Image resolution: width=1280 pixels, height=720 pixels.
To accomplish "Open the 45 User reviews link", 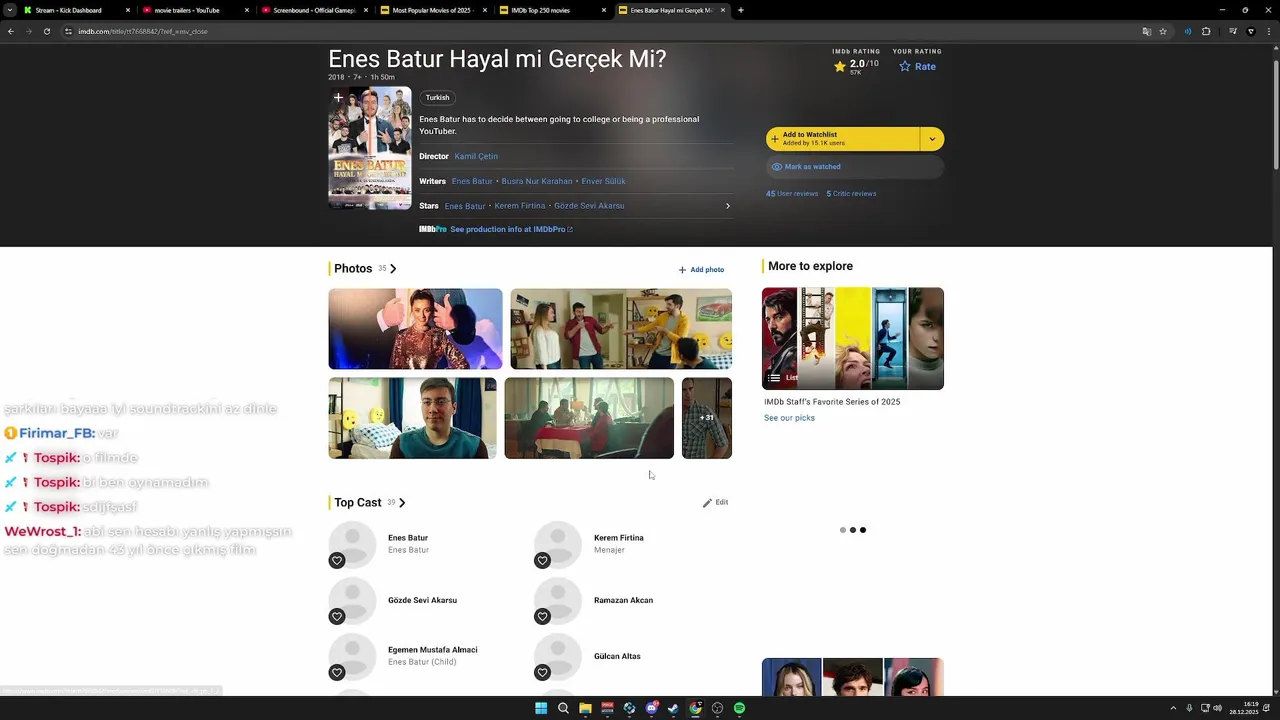I will click(792, 194).
